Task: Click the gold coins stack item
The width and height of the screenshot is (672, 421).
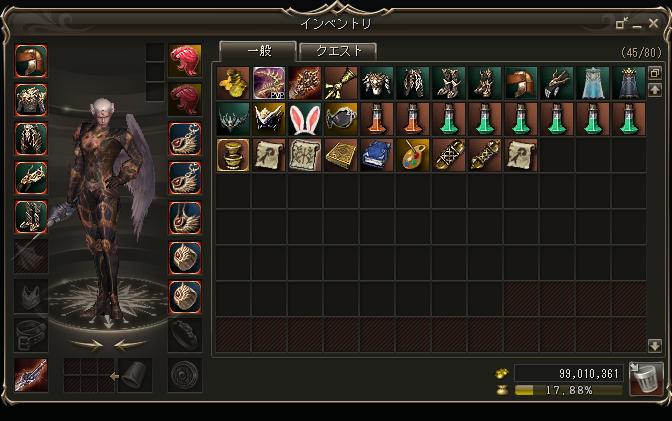Action: [233, 83]
